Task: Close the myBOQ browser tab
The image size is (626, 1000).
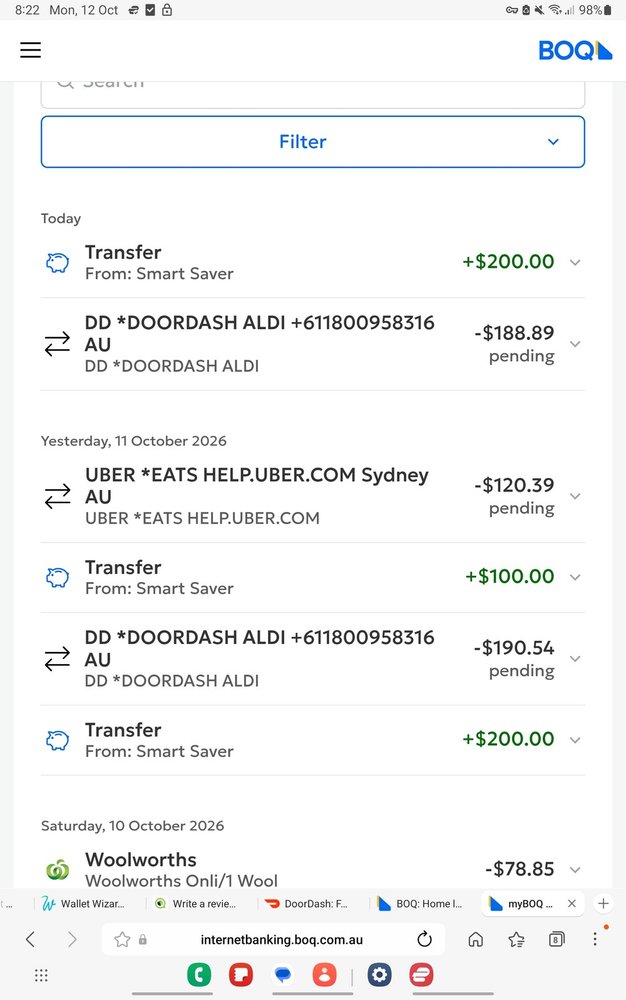Action: click(x=572, y=904)
